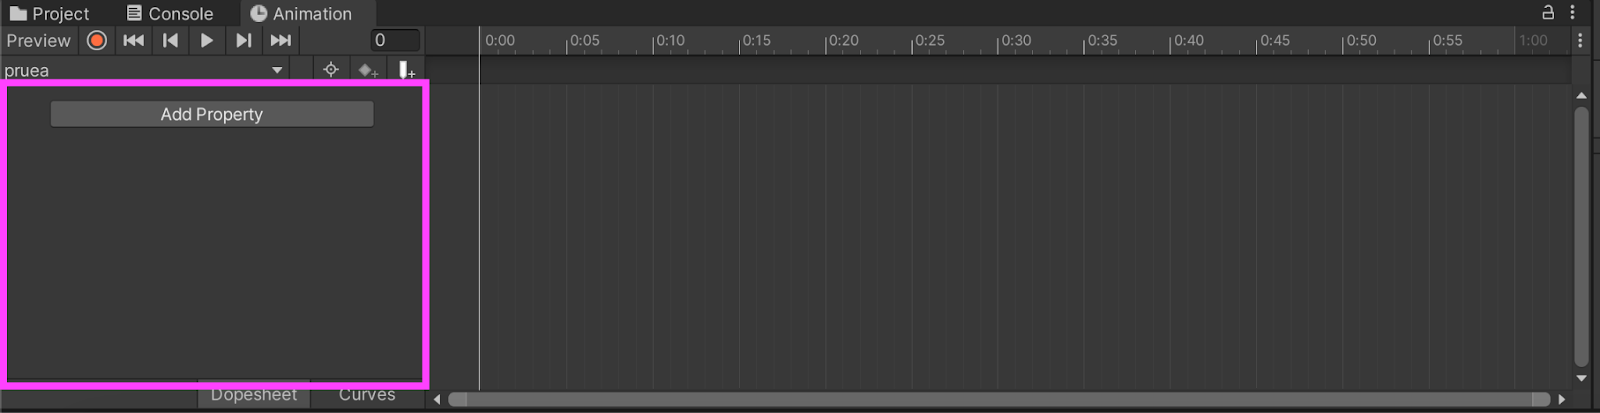Switch to the Console tab
The width and height of the screenshot is (1600, 413).
170,13
